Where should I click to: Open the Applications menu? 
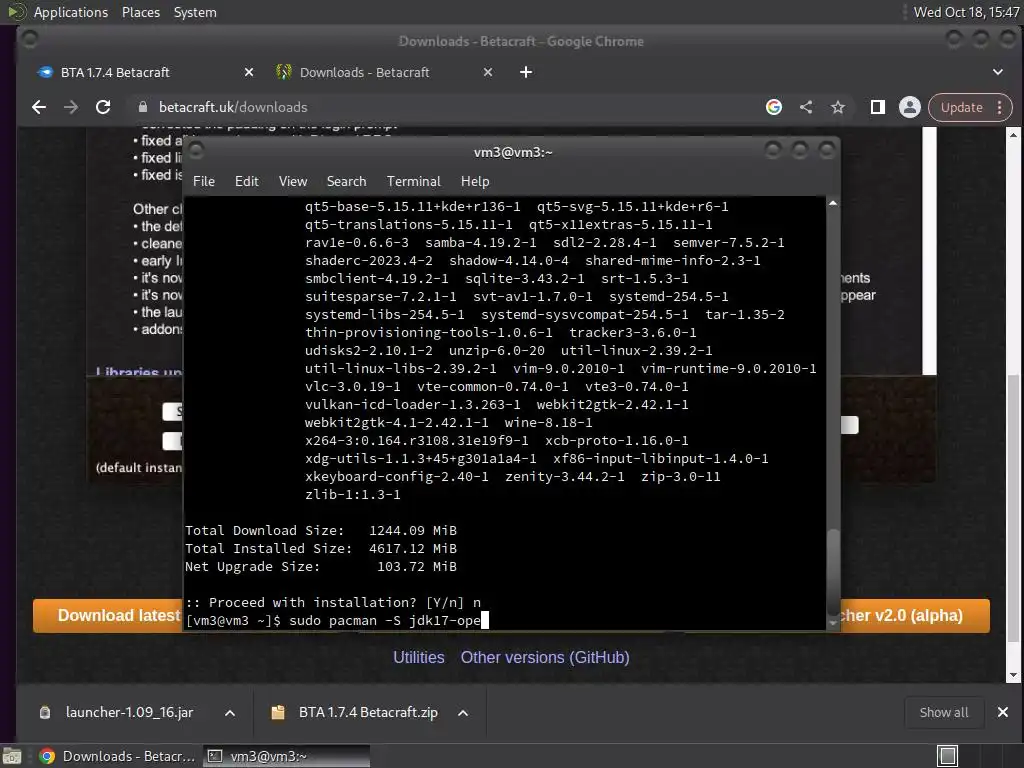click(x=71, y=12)
